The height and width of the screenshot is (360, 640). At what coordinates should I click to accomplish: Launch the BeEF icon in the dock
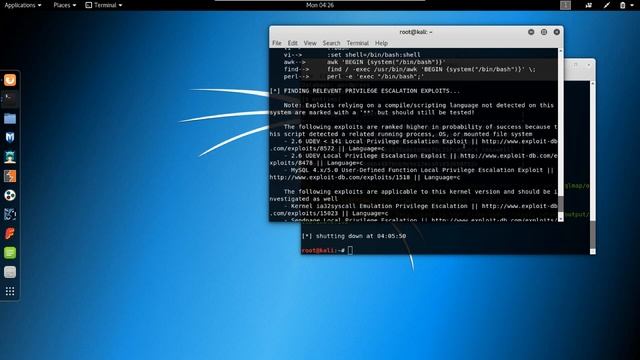[x=10, y=214]
